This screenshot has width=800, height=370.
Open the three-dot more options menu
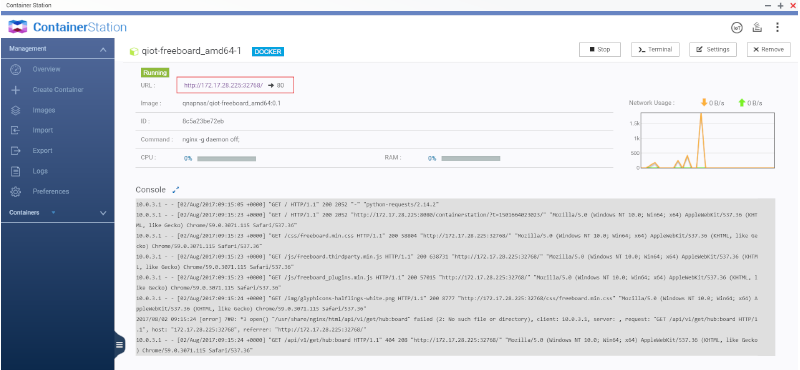click(777, 28)
